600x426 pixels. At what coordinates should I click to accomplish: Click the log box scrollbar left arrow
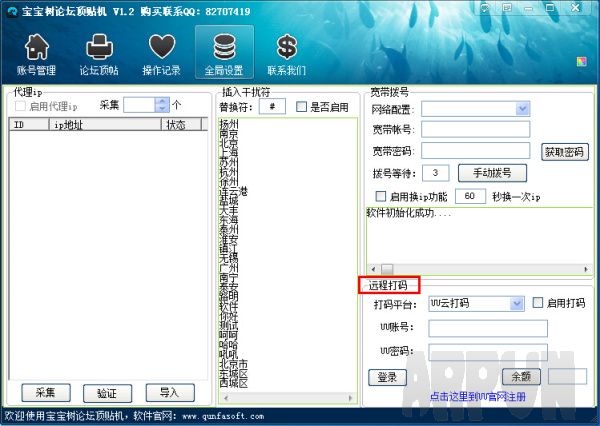tap(373, 269)
